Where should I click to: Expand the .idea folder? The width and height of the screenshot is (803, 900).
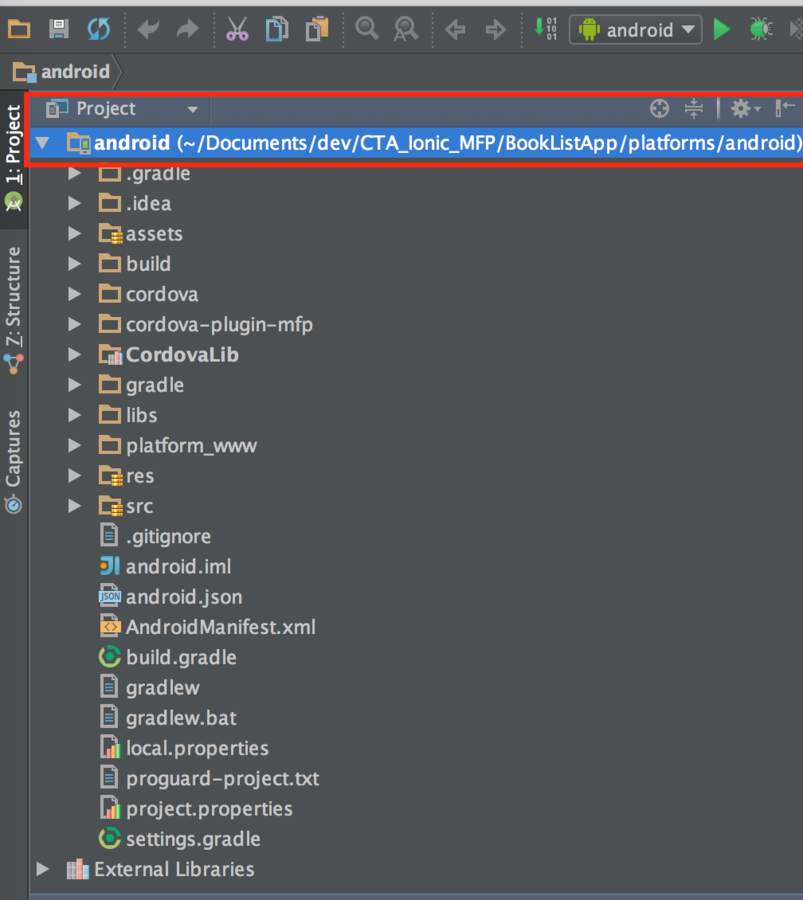click(x=74, y=203)
